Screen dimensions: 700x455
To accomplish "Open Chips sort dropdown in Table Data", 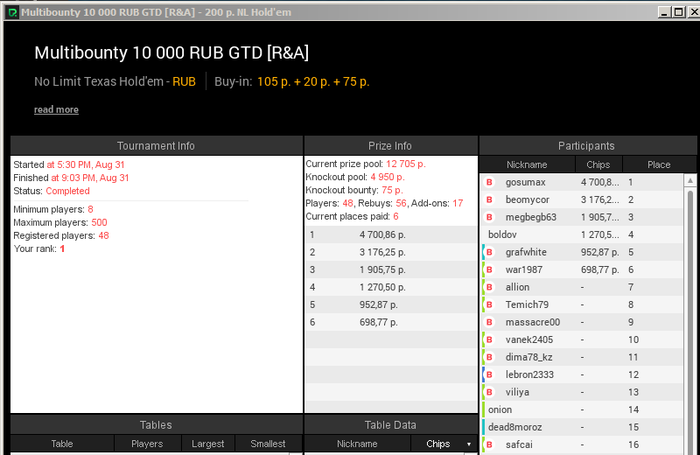I will coord(469,444).
